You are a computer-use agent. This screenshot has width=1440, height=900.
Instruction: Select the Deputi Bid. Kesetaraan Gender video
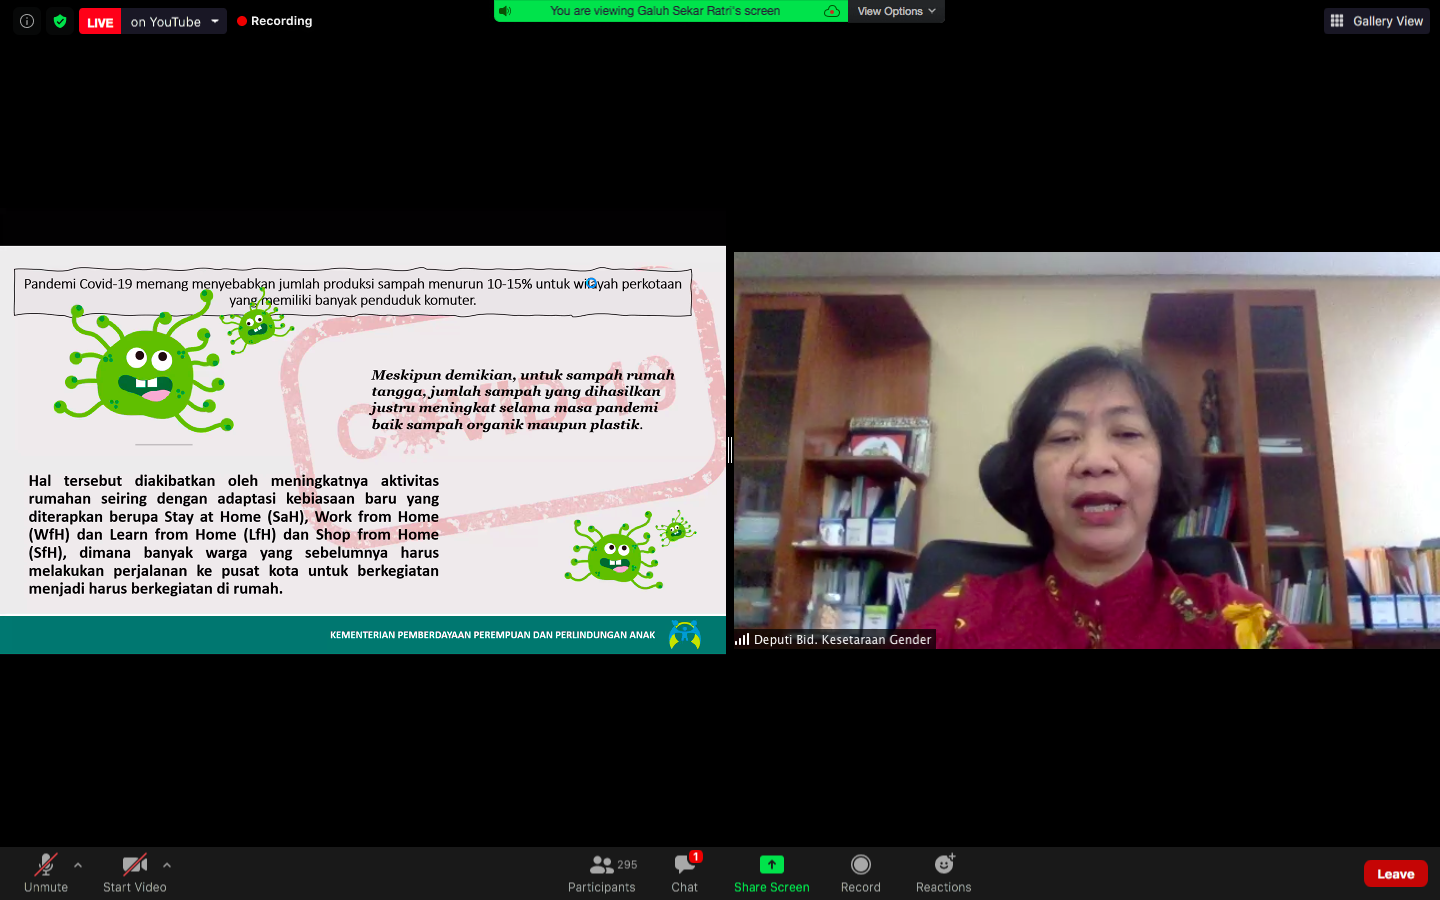(1086, 450)
